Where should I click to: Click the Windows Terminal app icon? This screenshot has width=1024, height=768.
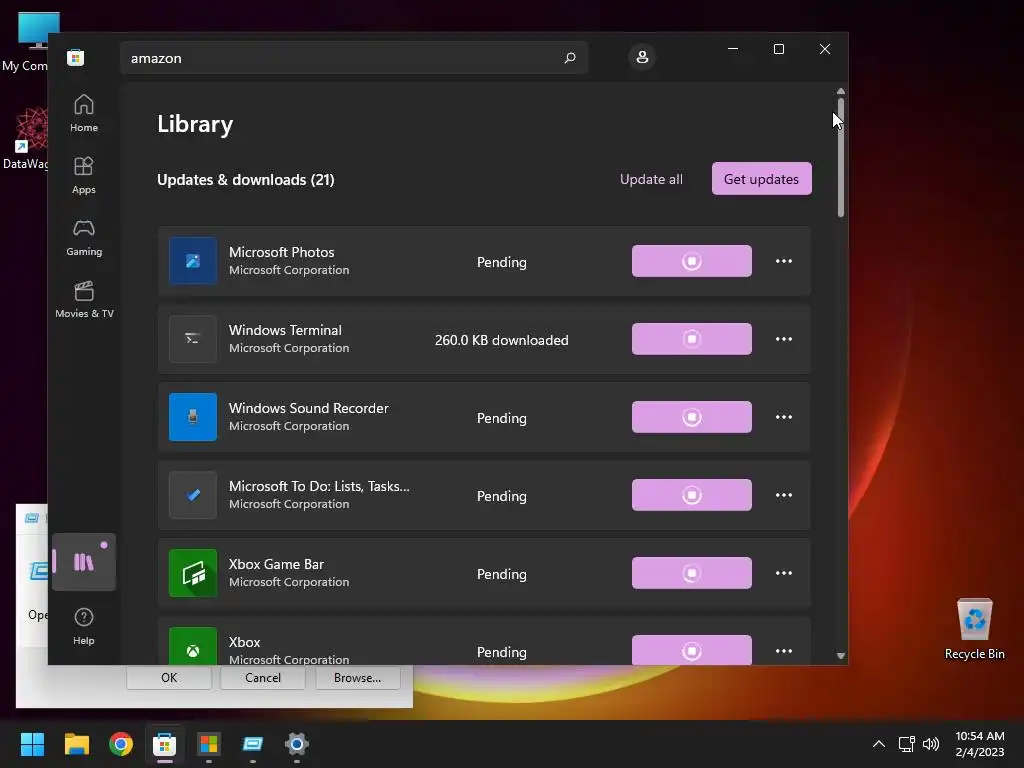193,339
